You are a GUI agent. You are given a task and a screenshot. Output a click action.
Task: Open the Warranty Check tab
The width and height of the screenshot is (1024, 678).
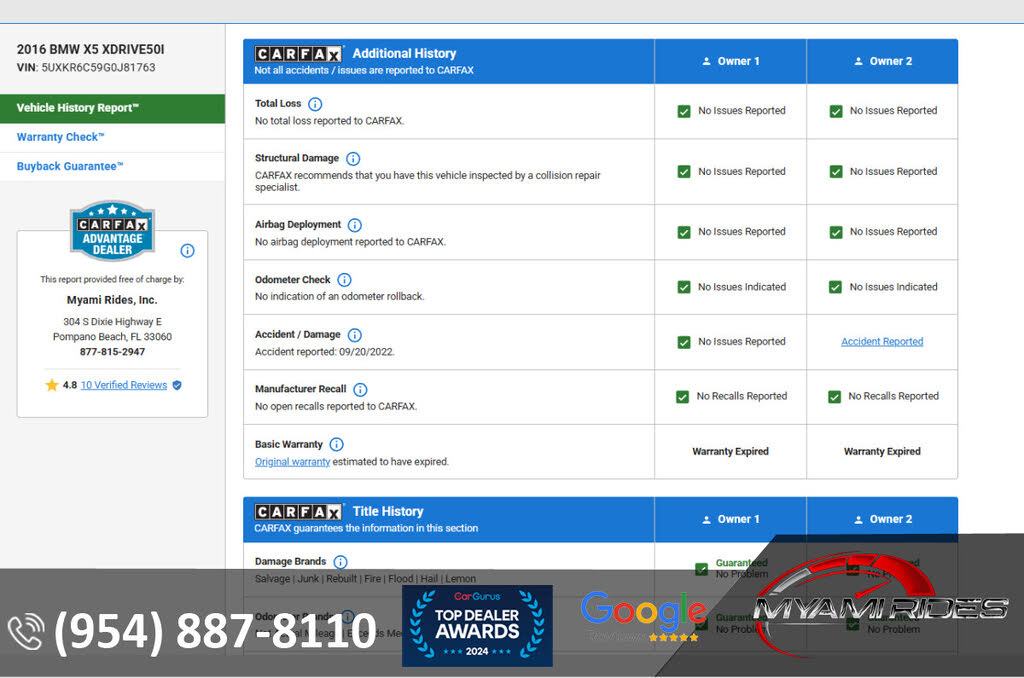112,138
